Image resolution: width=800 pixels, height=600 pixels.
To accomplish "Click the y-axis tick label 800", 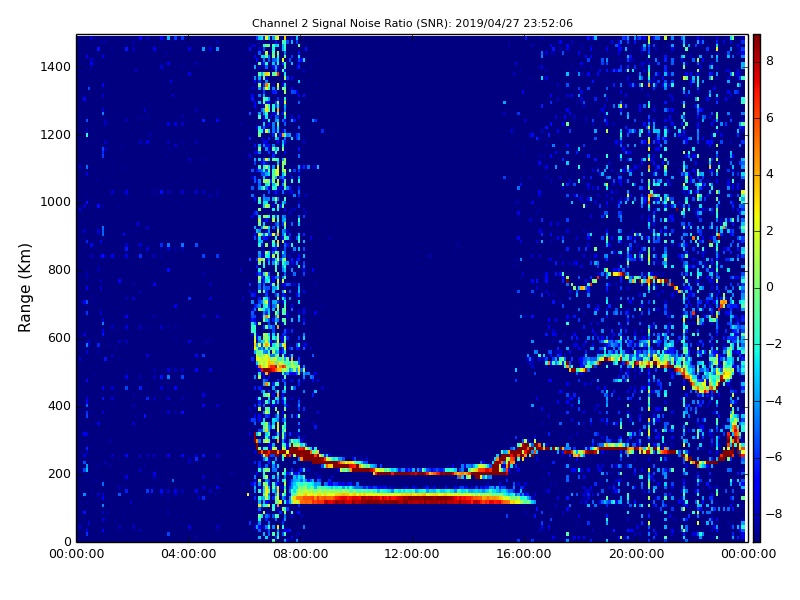I will pyautogui.click(x=59, y=270).
